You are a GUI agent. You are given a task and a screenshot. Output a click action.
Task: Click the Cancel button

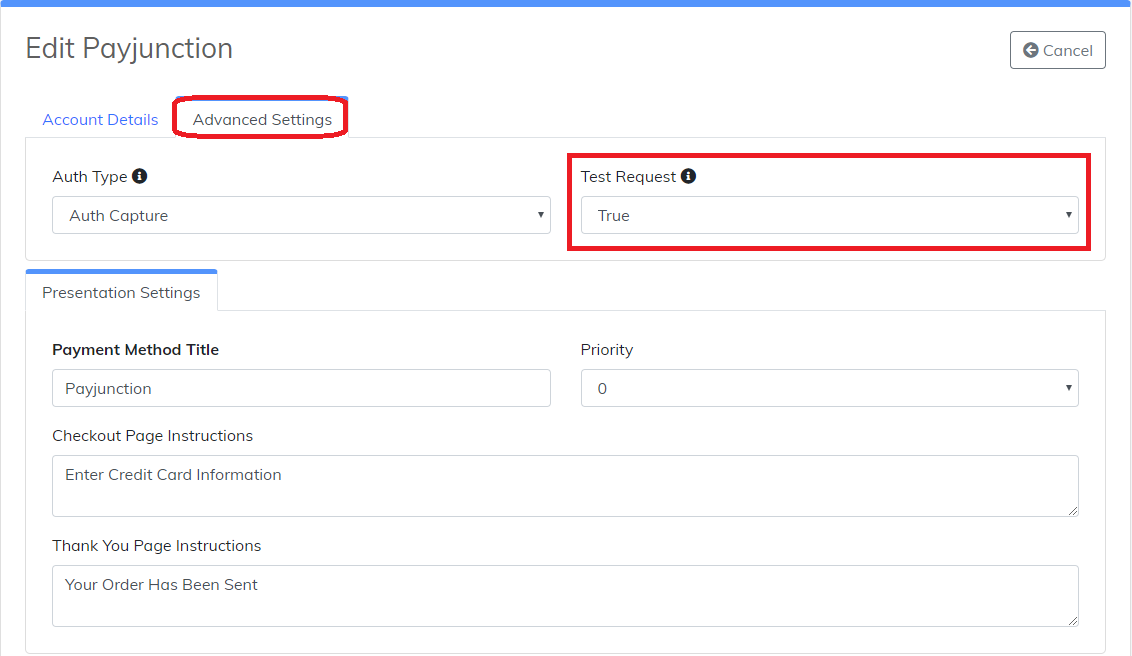[x=1057, y=51]
